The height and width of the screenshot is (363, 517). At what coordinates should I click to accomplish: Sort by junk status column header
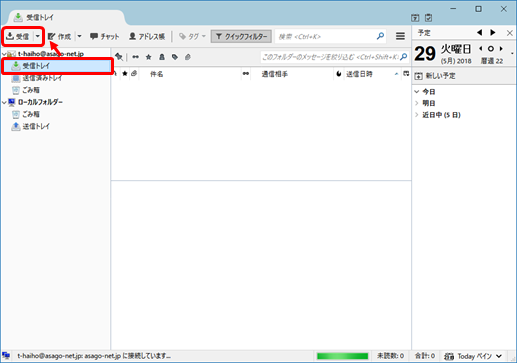339,74
